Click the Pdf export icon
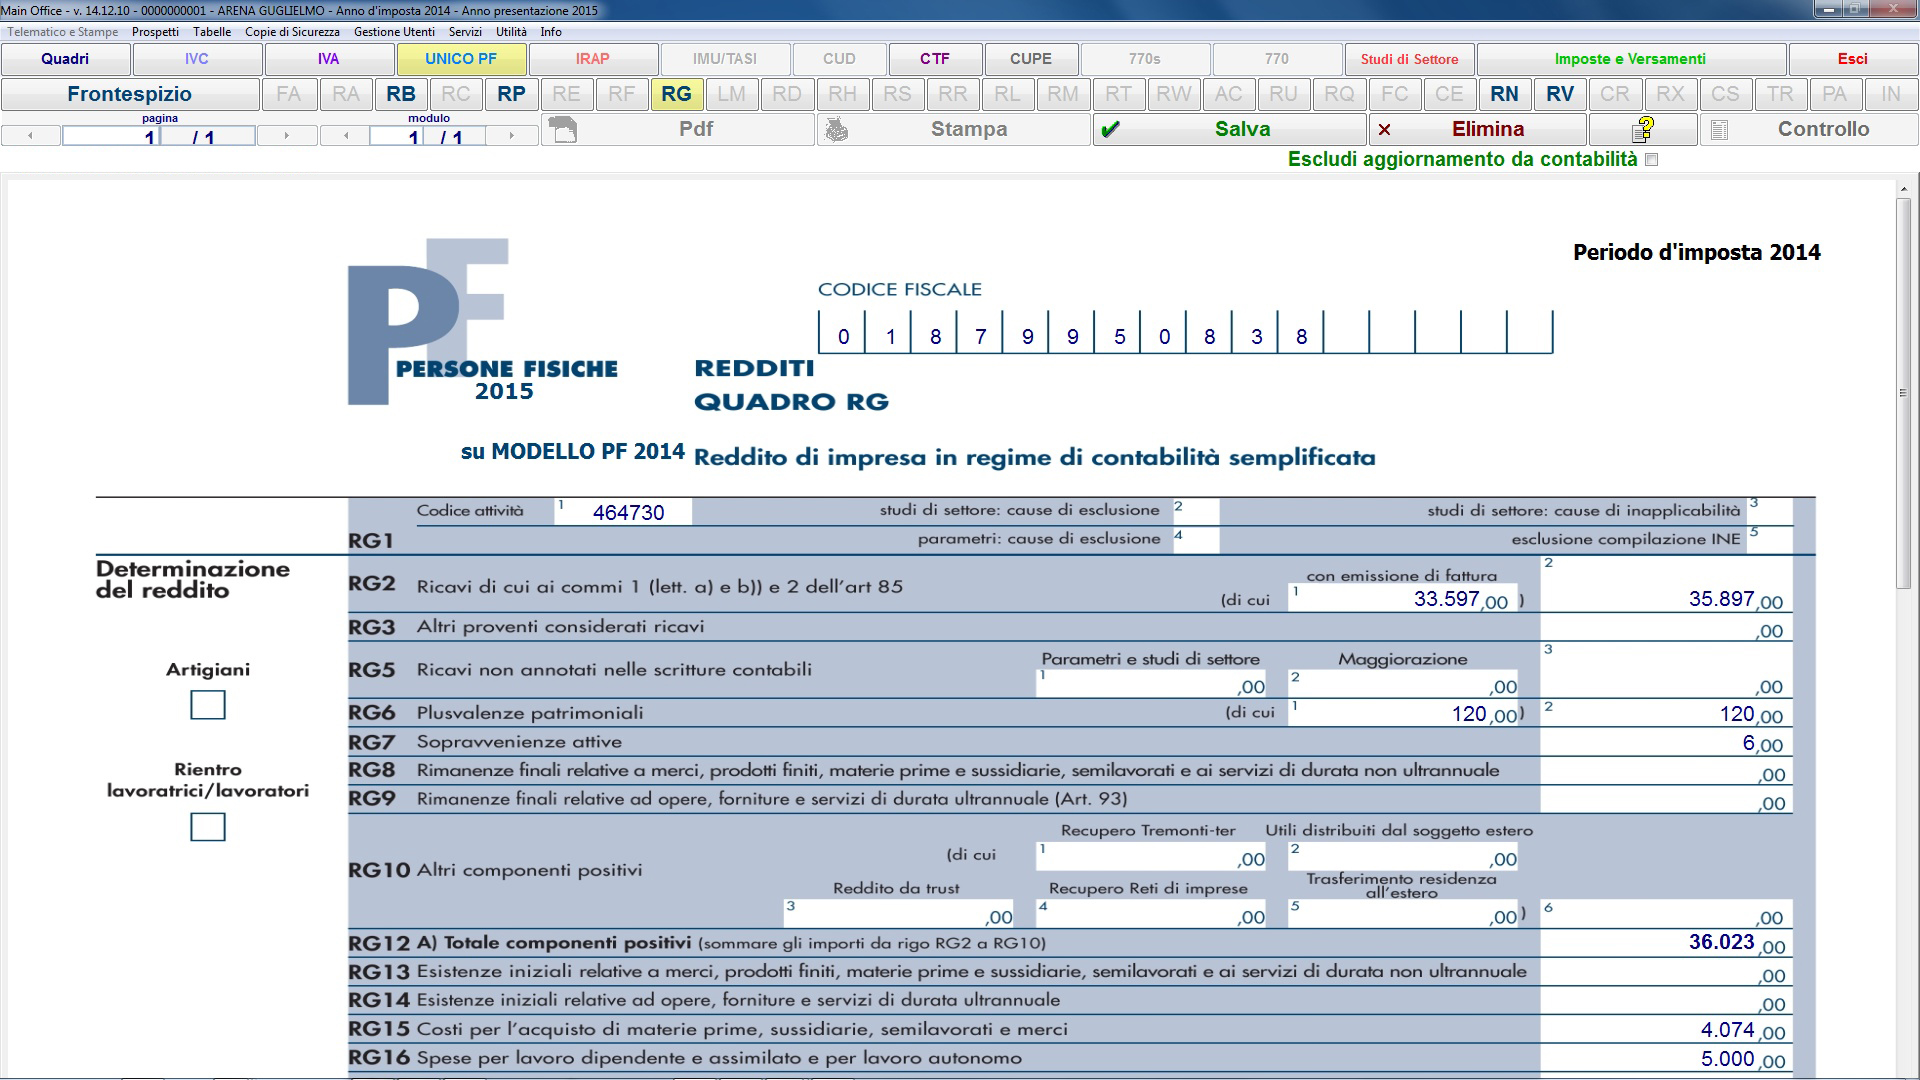 pyautogui.click(x=564, y=129)
